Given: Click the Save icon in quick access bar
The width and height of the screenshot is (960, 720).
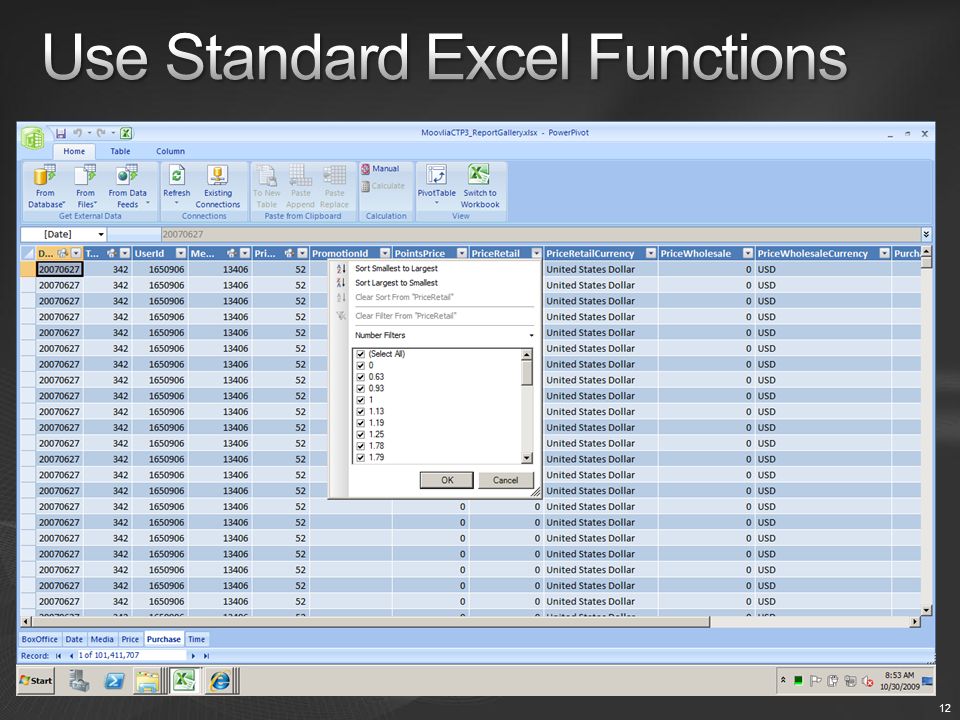Looking at the screenshot, I should point(61,133).
